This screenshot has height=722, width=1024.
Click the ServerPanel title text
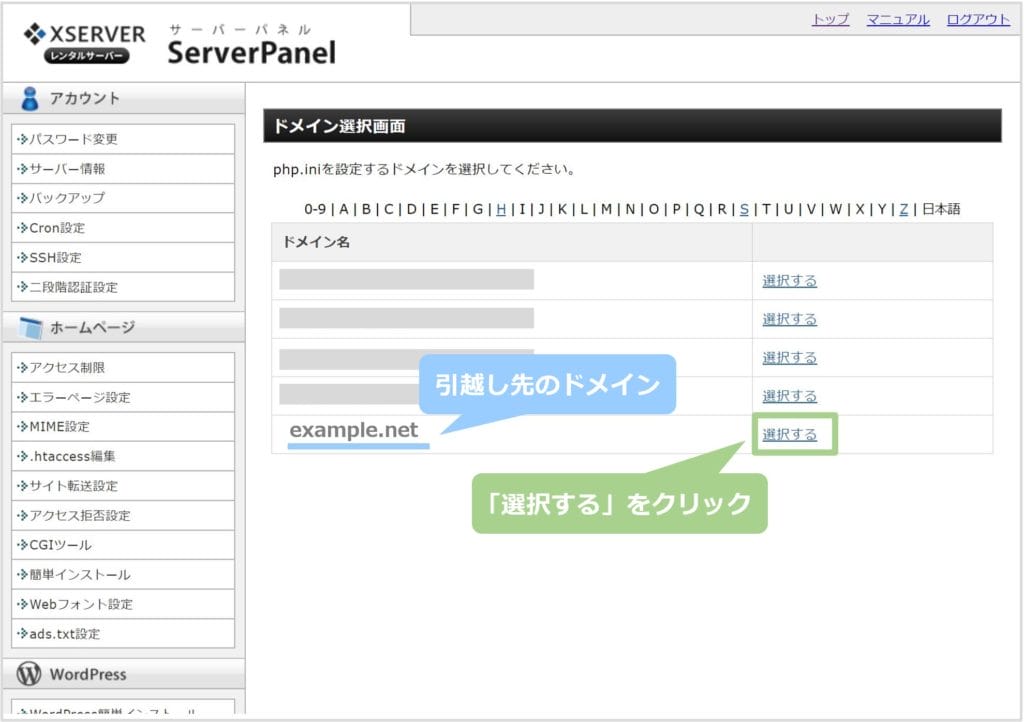click(x=251, y=52)
